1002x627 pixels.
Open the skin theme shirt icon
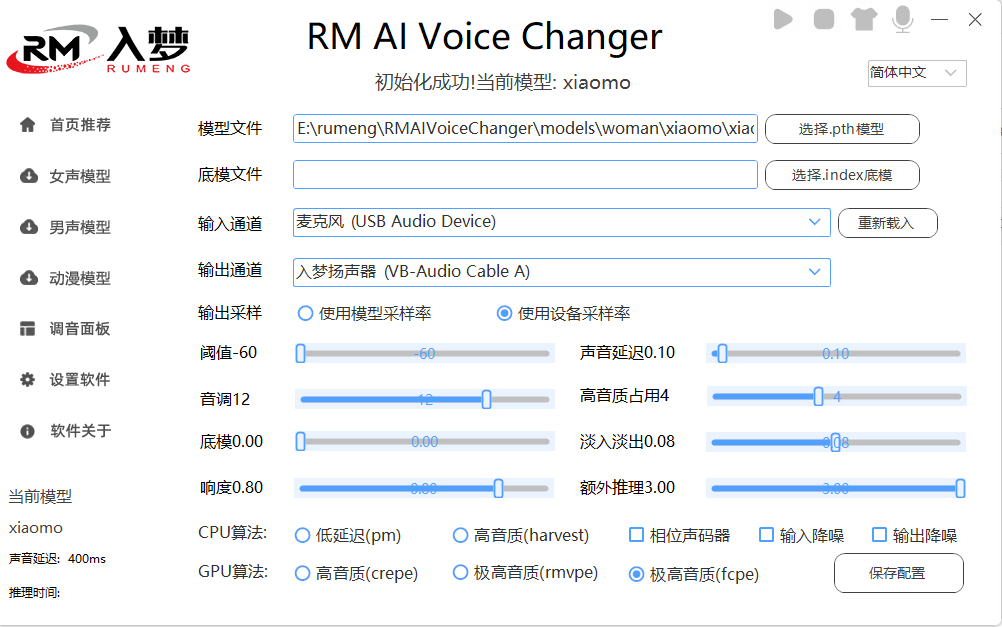coord(864,19)
